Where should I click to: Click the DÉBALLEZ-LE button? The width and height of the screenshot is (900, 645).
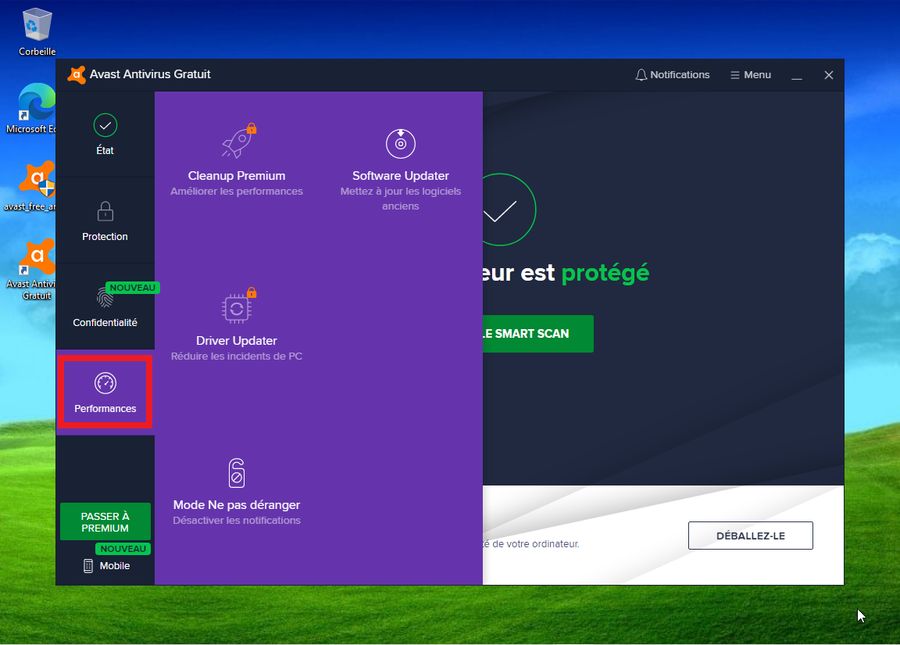750,535
